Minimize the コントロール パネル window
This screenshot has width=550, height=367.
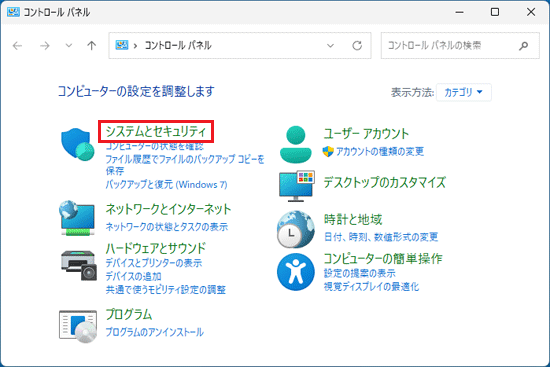460,12
